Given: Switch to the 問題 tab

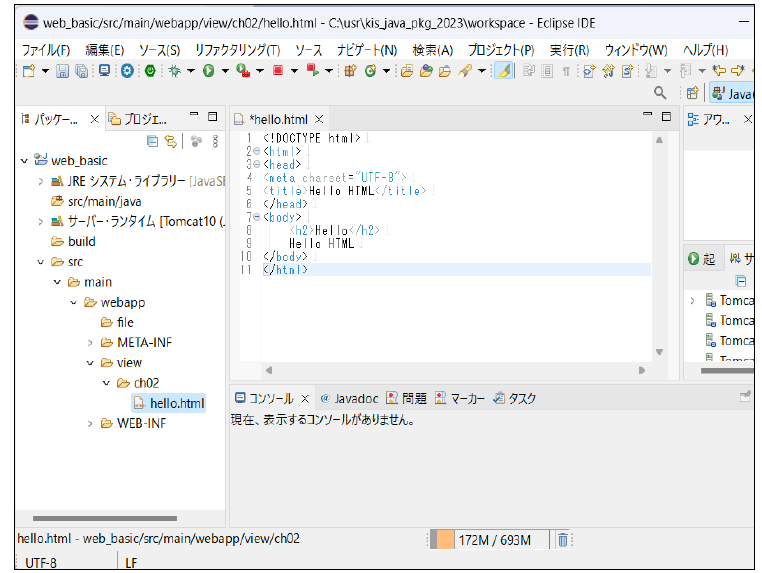Looking at the screenshot, I should [x=406, y=398].
